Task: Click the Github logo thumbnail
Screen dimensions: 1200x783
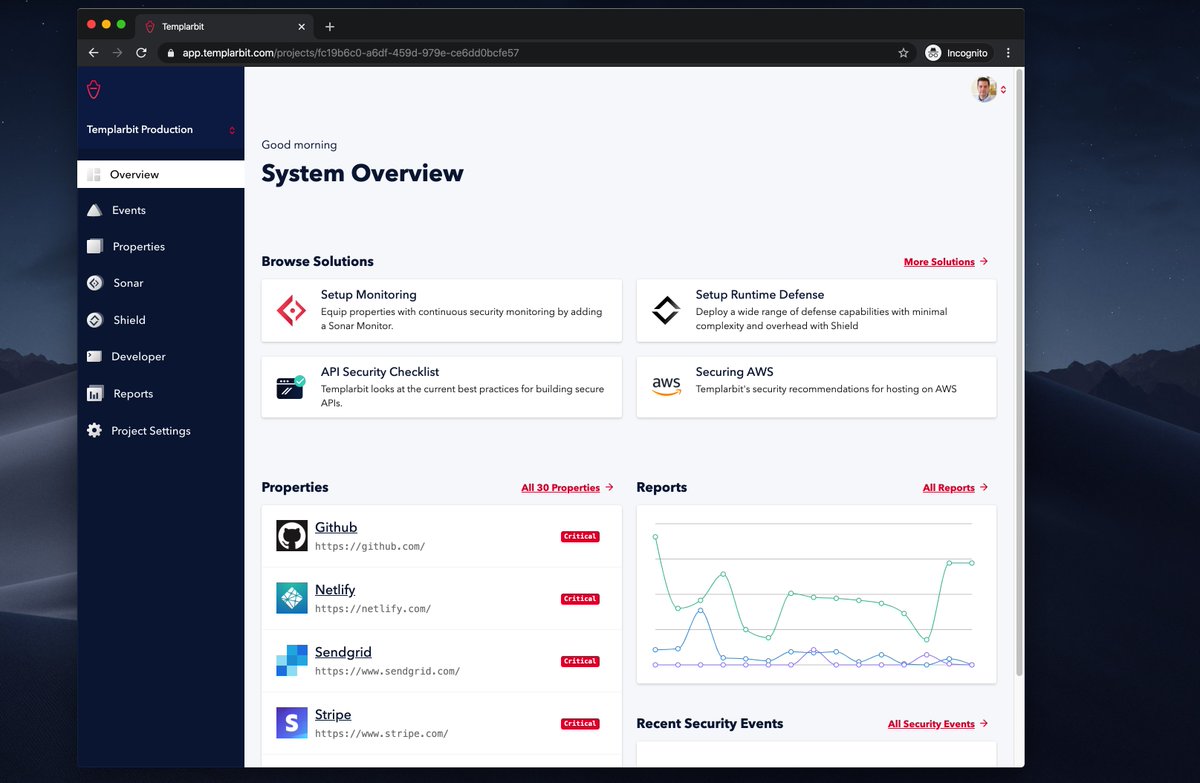Action: 292,536
